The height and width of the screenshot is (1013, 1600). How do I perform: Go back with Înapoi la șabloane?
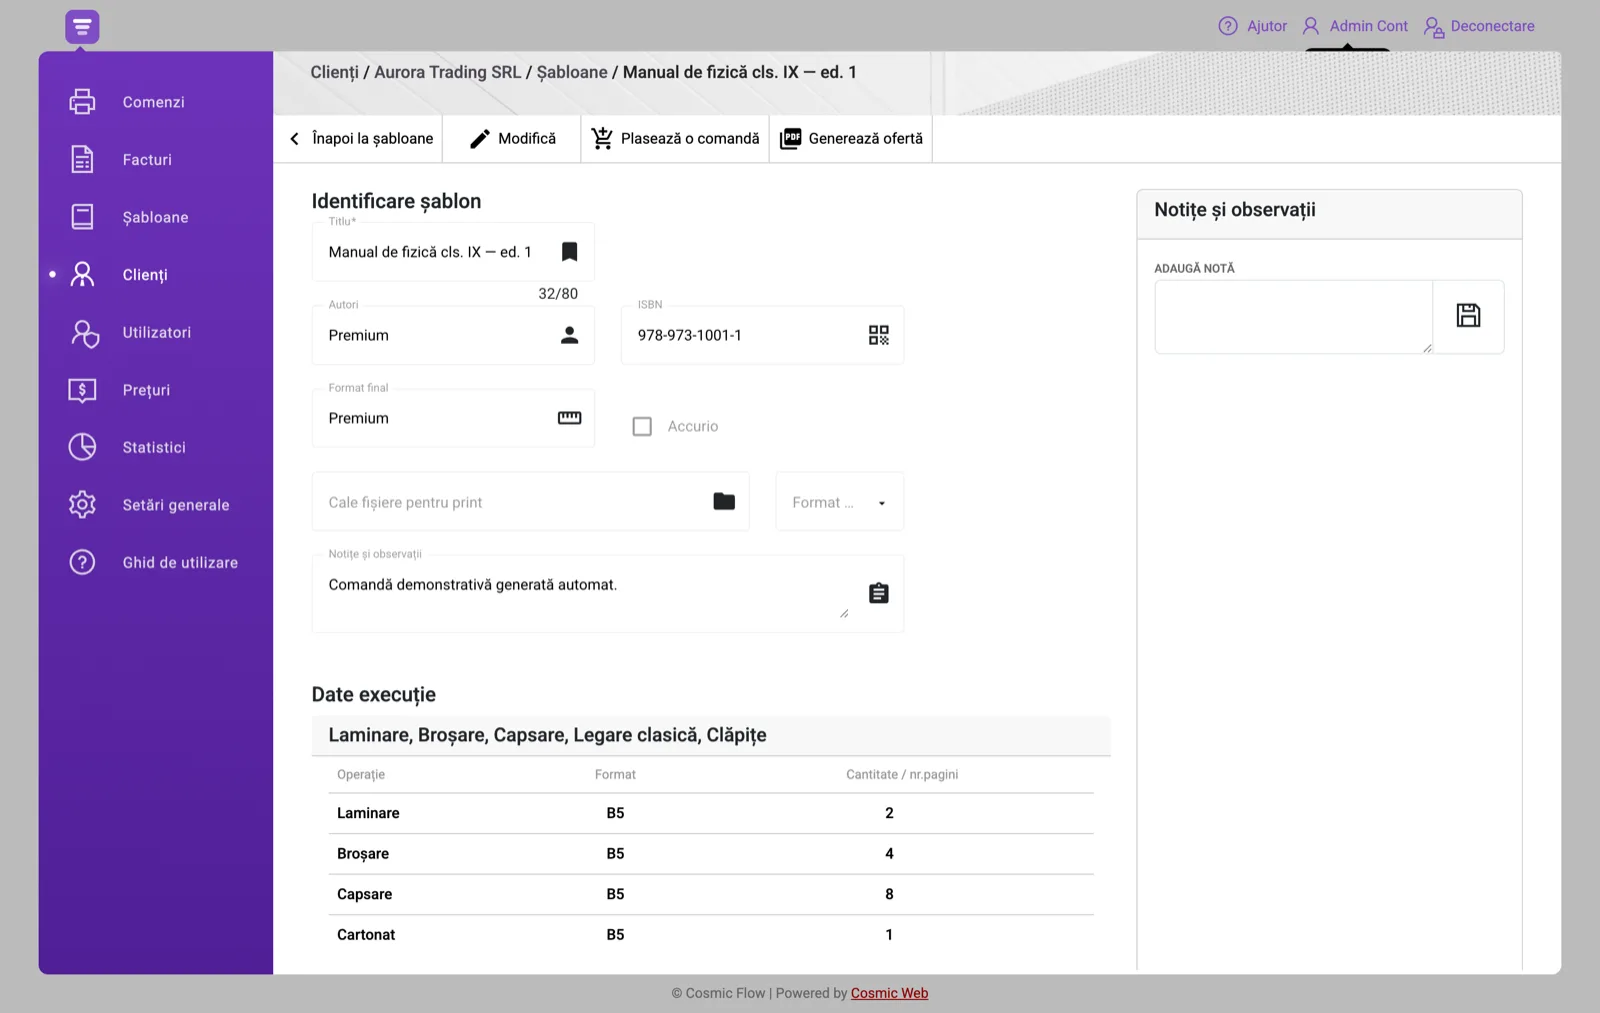click(361, 139)
